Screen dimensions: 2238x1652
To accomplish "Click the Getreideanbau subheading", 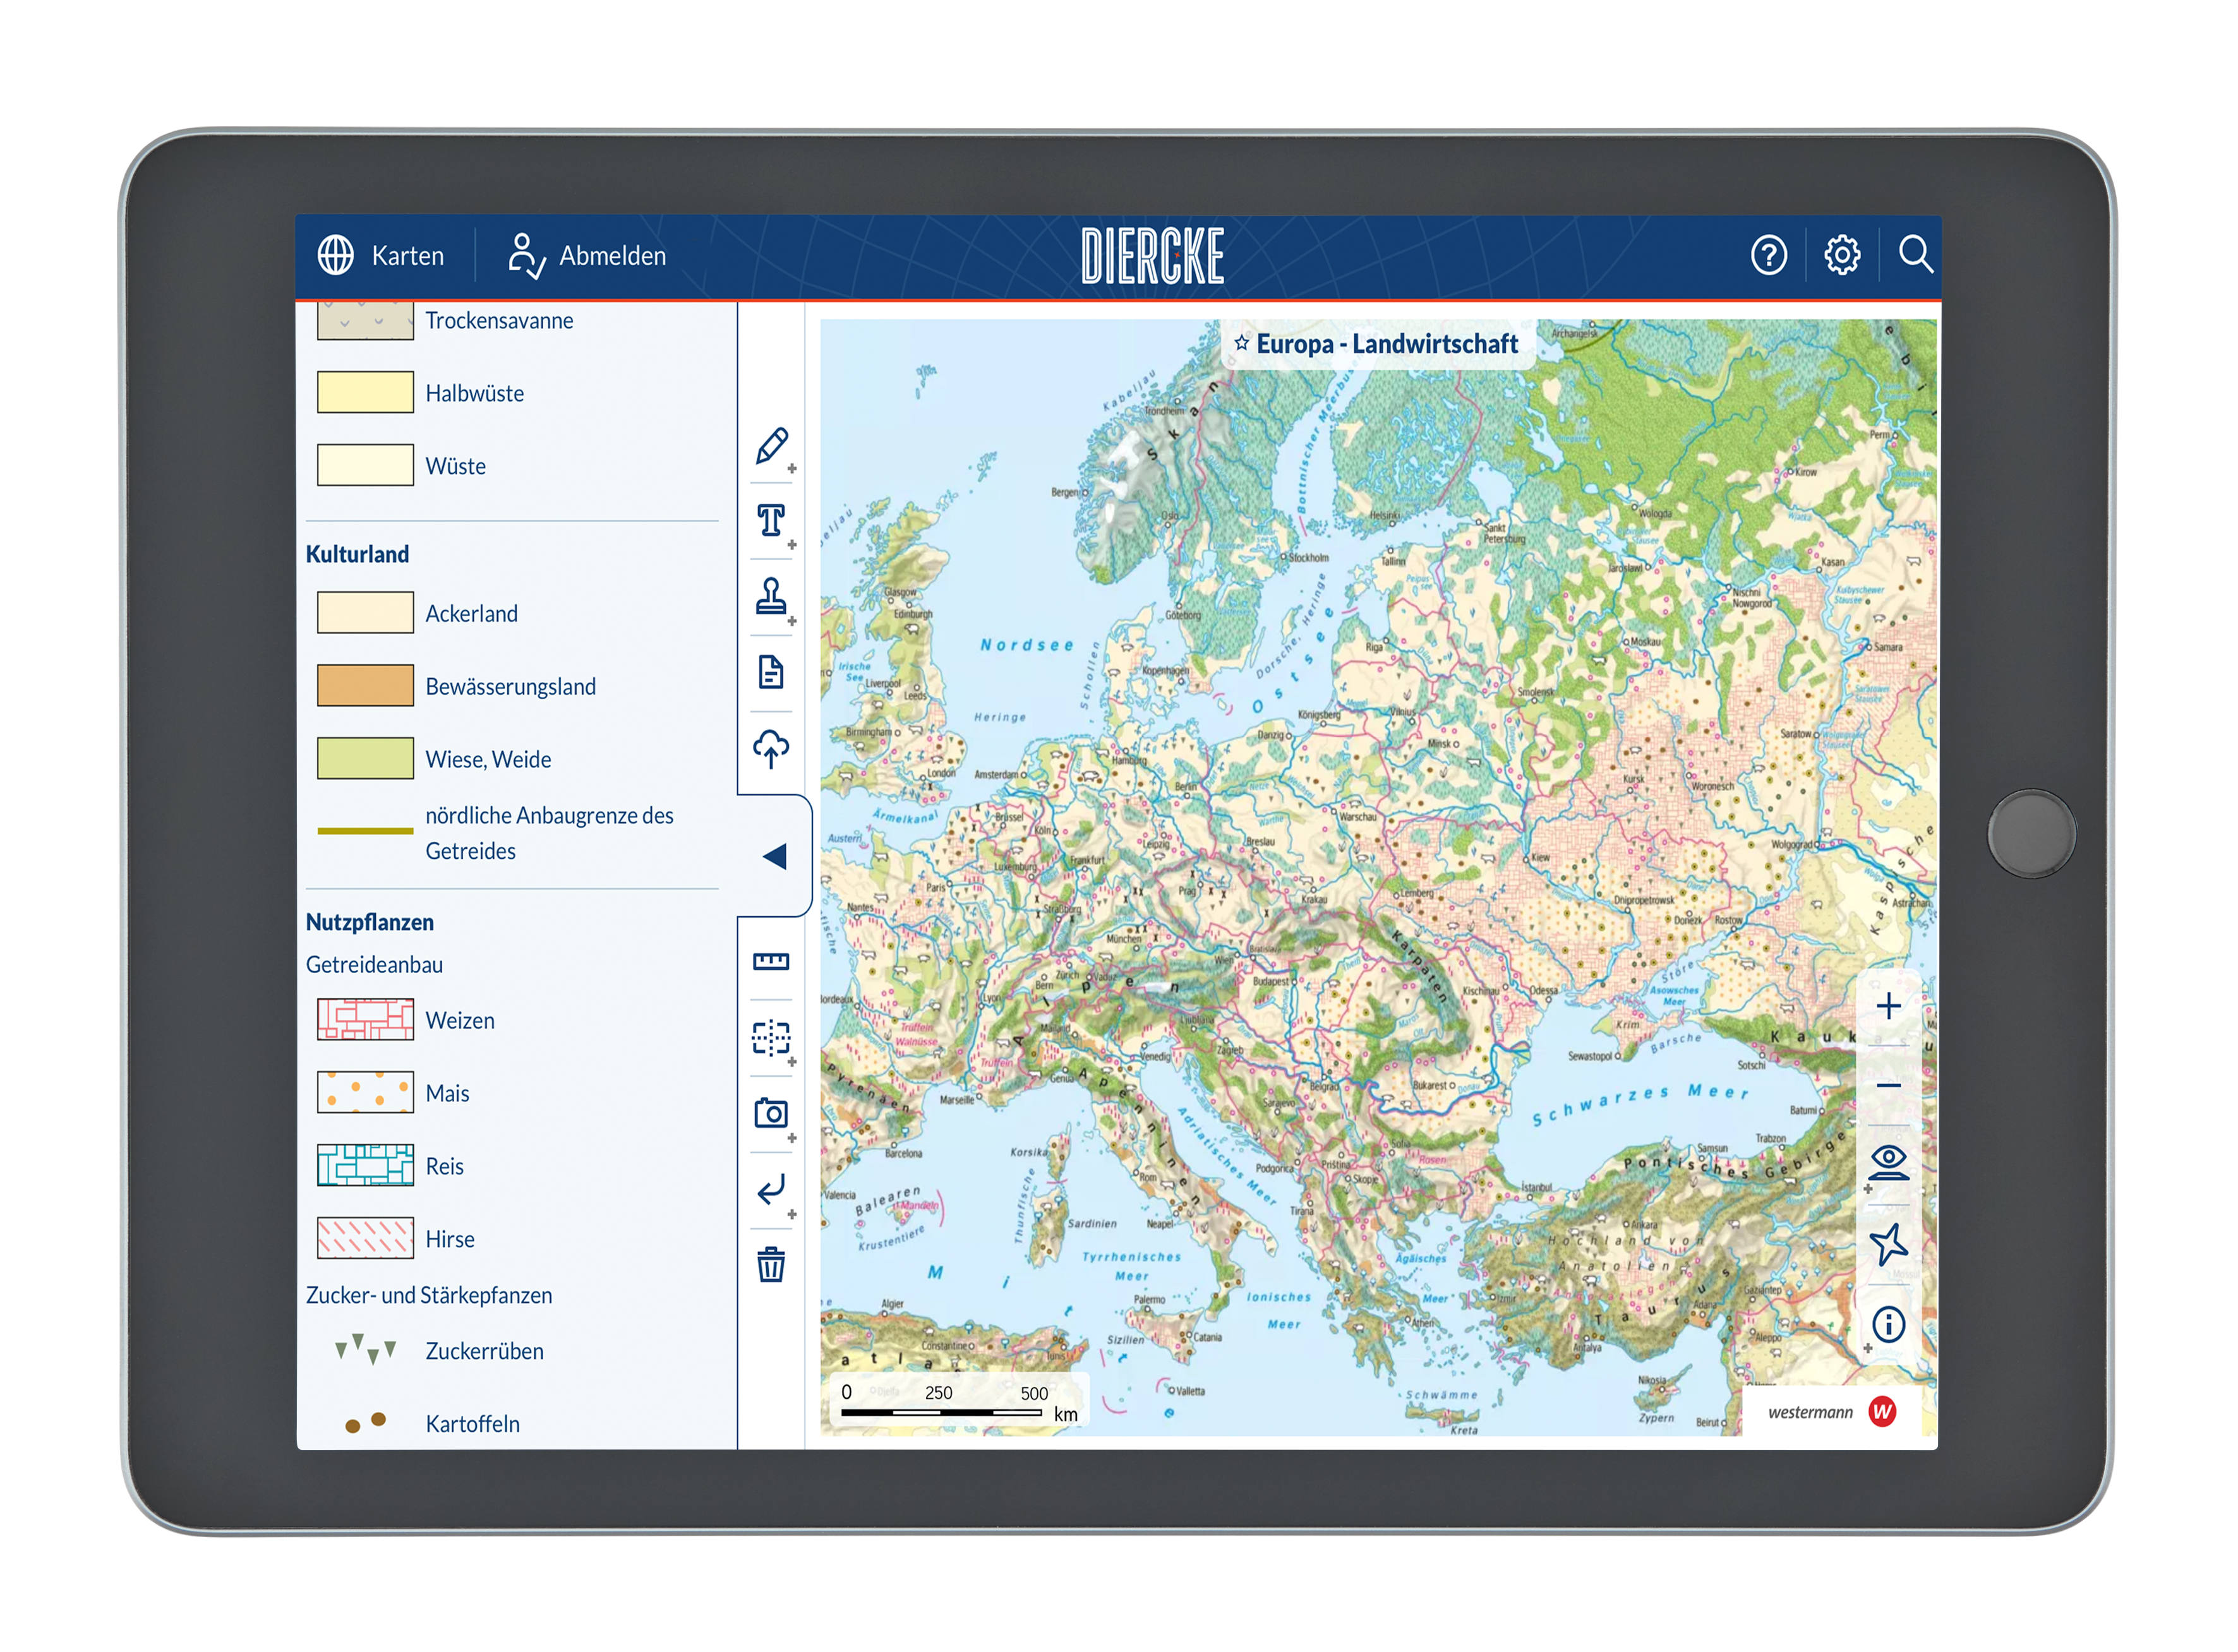I will [374, 965].
